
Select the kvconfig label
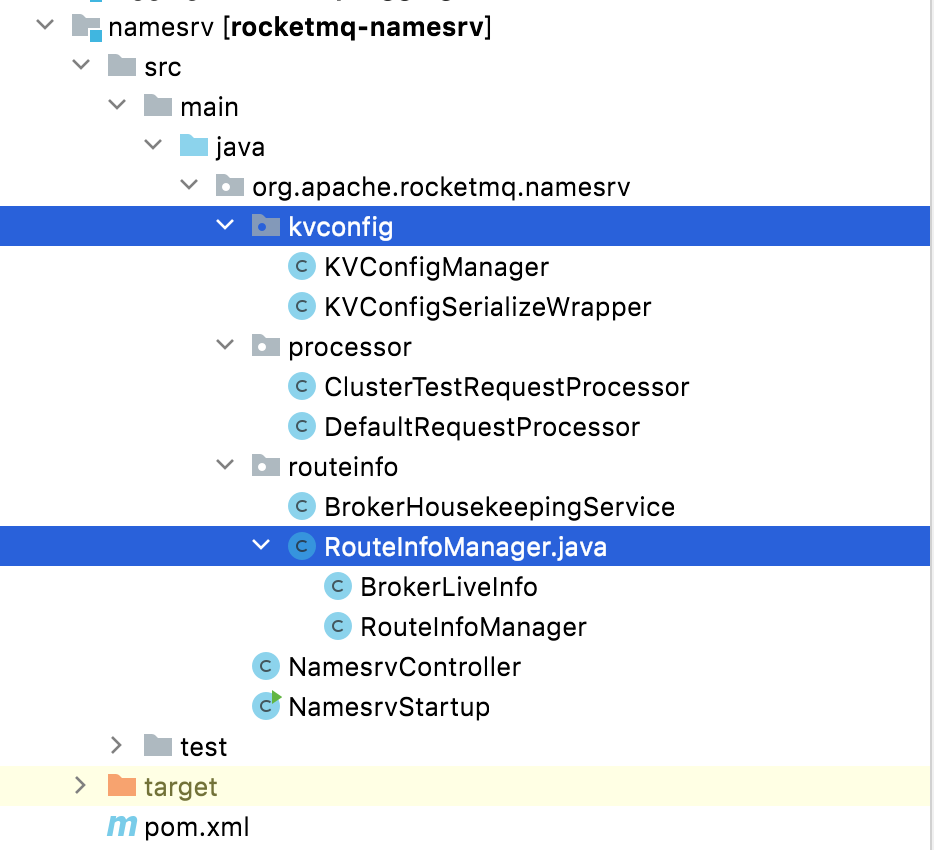(x=341, y=227)
